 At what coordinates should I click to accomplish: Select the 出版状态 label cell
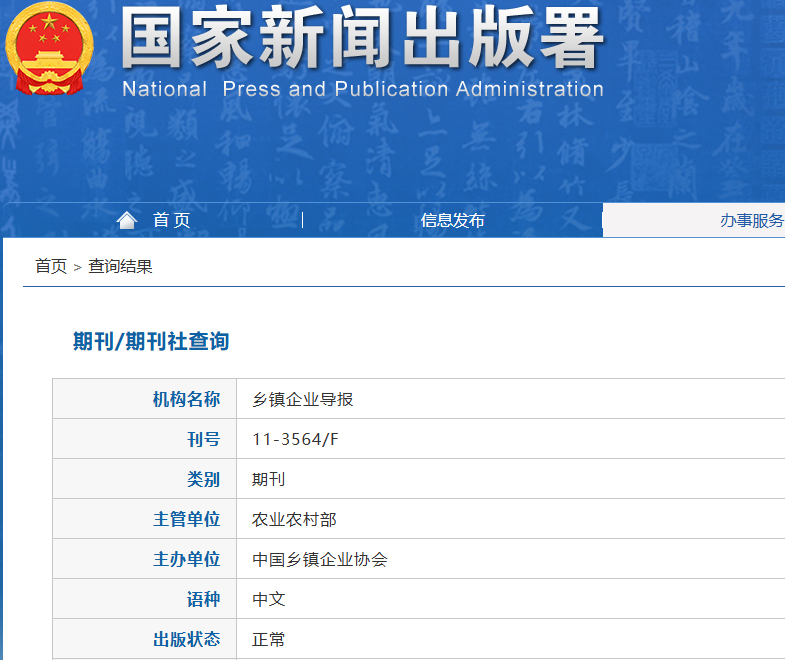point(145,639)
